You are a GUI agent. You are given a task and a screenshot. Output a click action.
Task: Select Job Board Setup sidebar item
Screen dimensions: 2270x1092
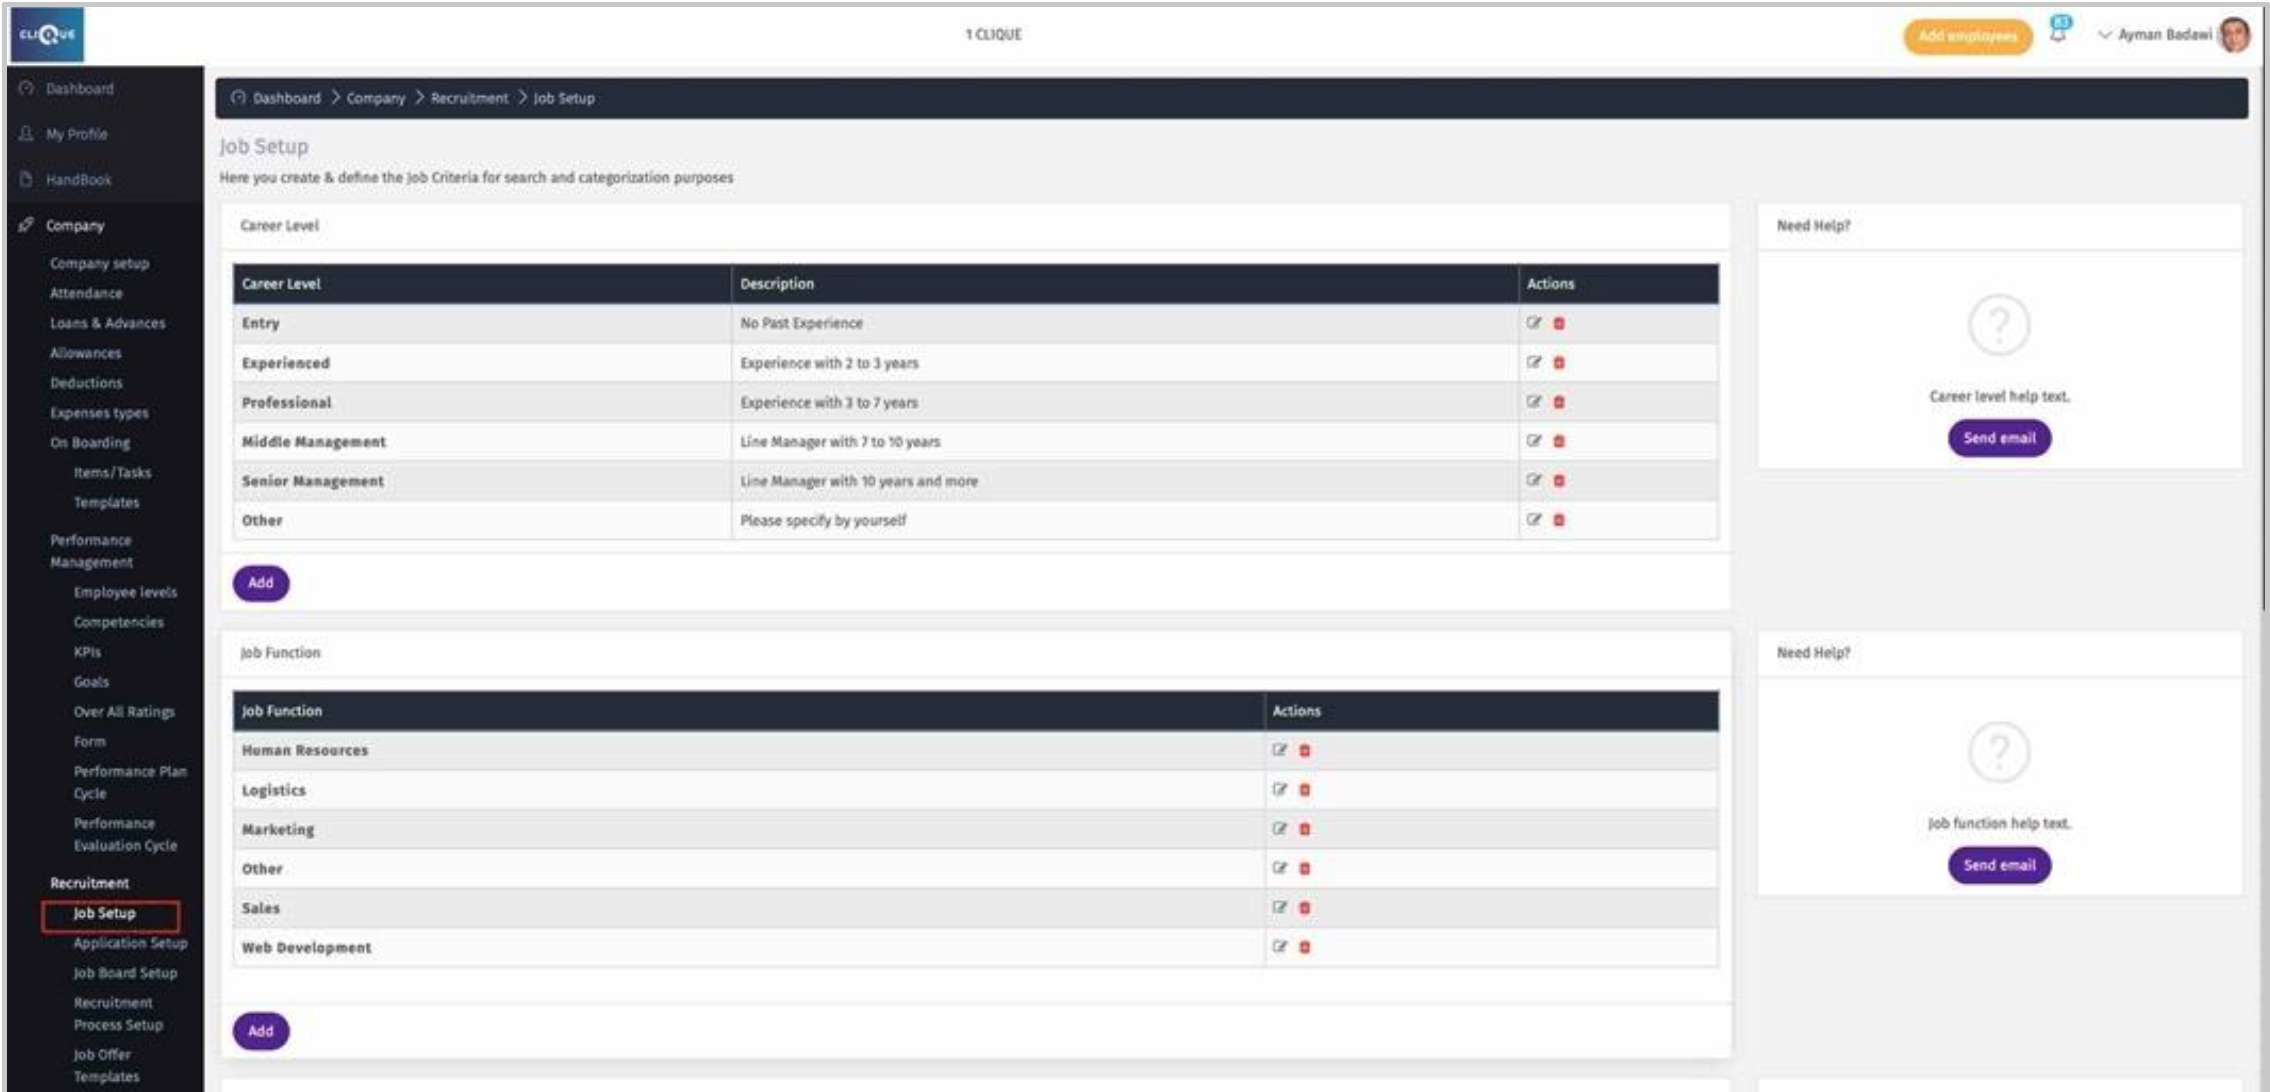pos(125,973)
